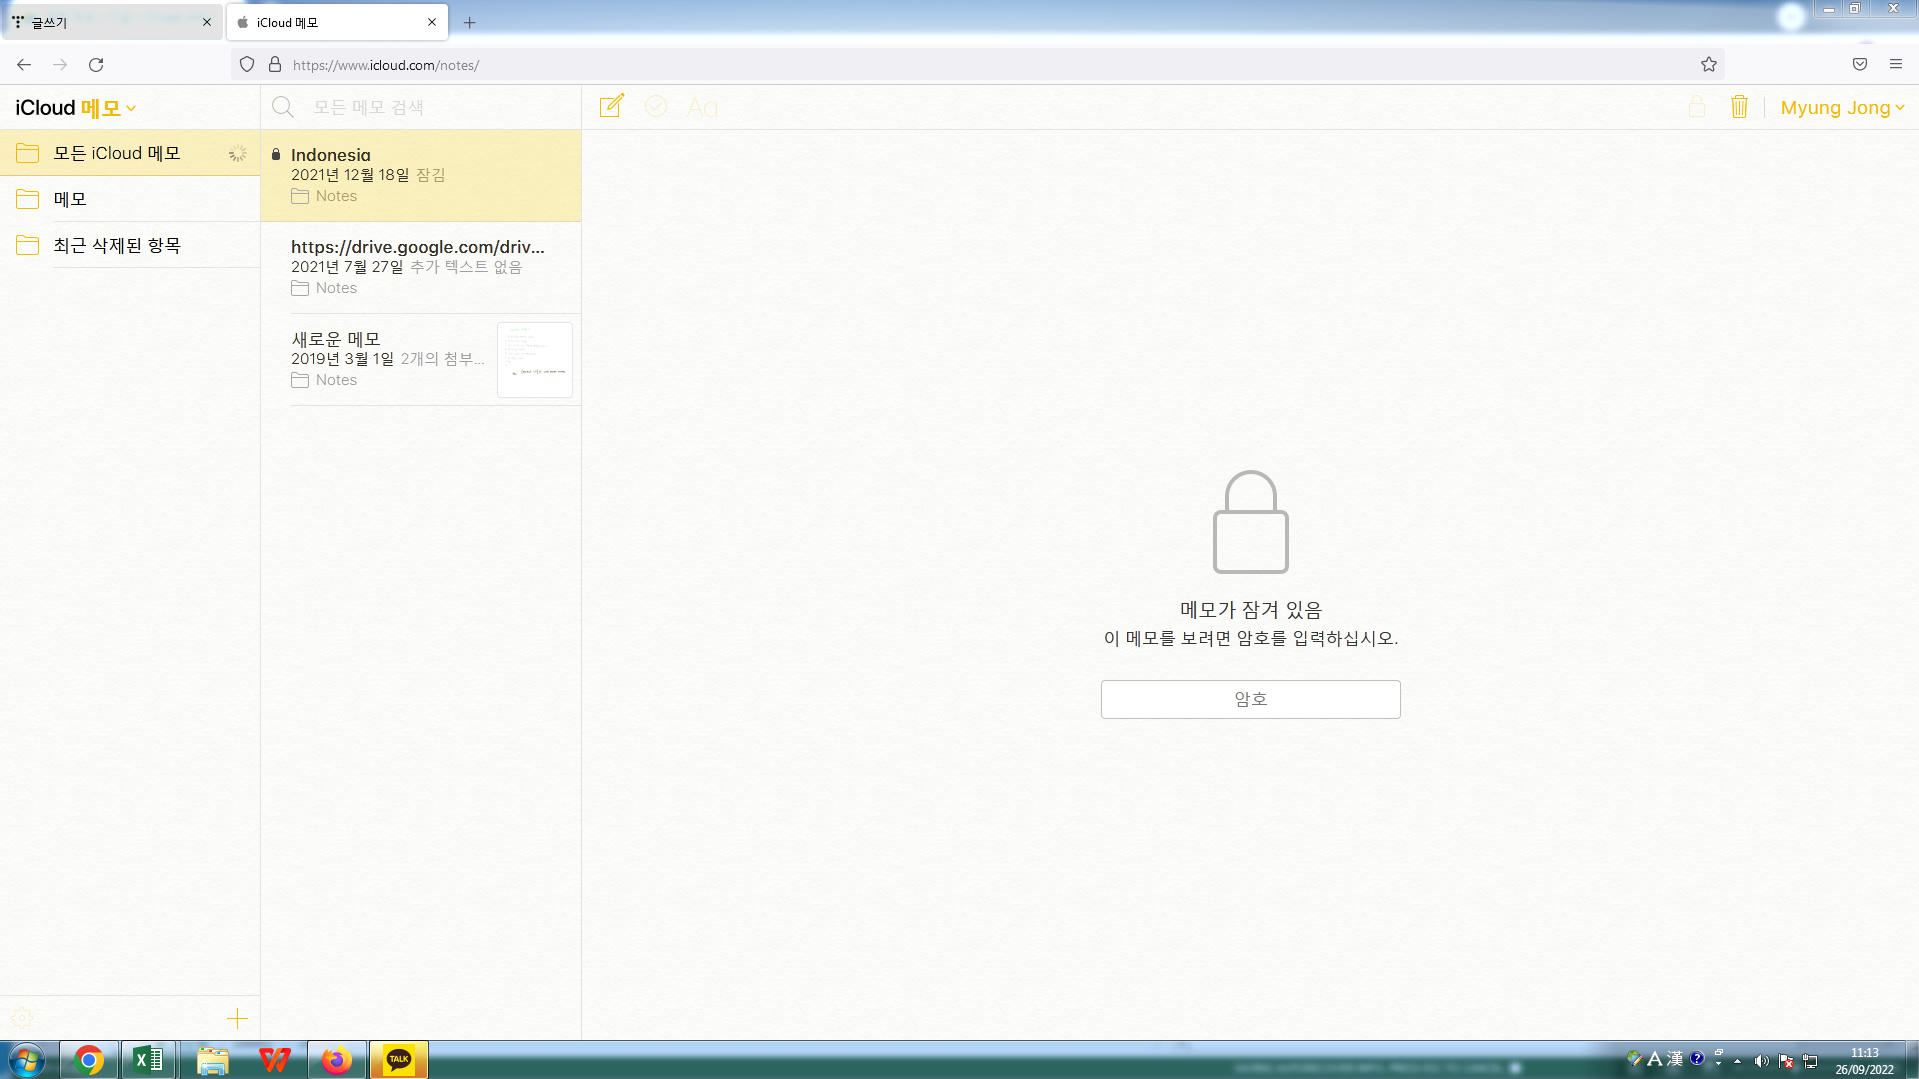Add new folder with plus icon
The width and height of the screenshot is (1919, 1079).
237,1018
